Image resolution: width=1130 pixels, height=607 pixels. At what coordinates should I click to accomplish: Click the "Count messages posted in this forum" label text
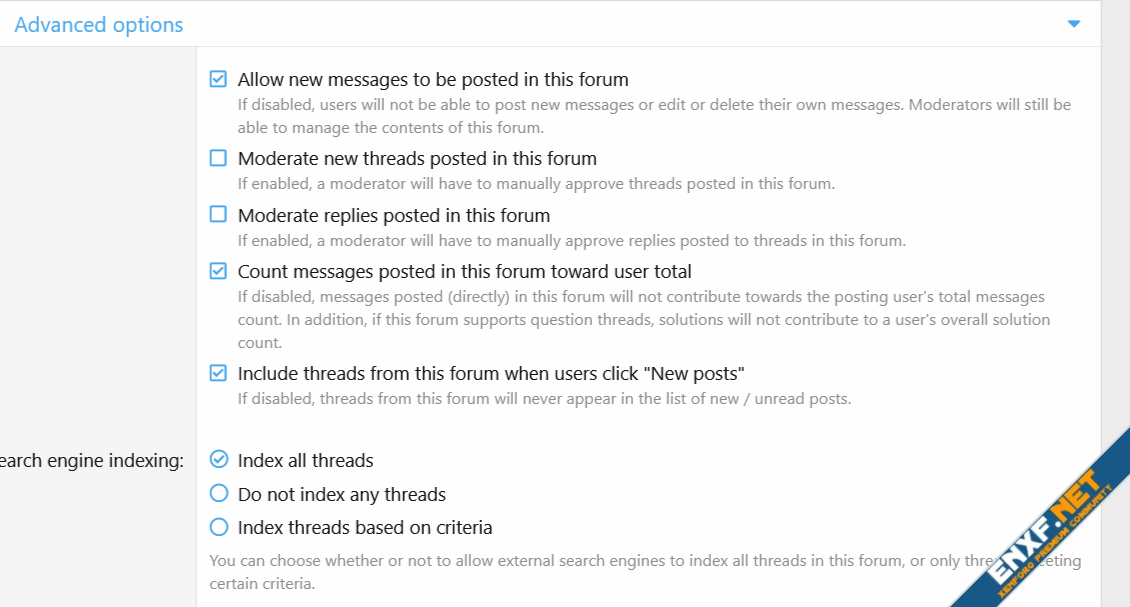click(464, 272)
